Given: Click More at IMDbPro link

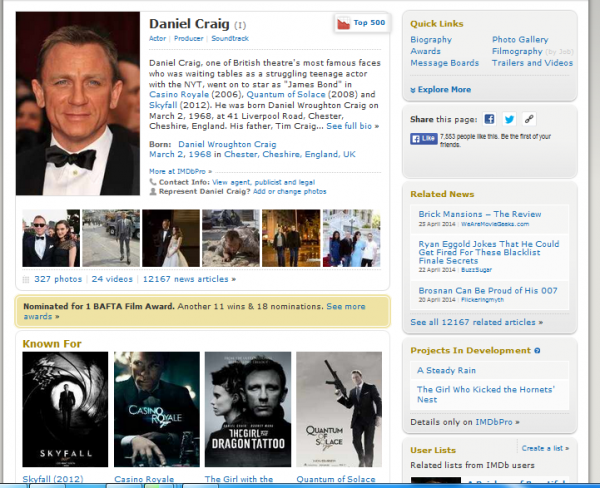Looking at the screenshot, I should click(180, 171).
